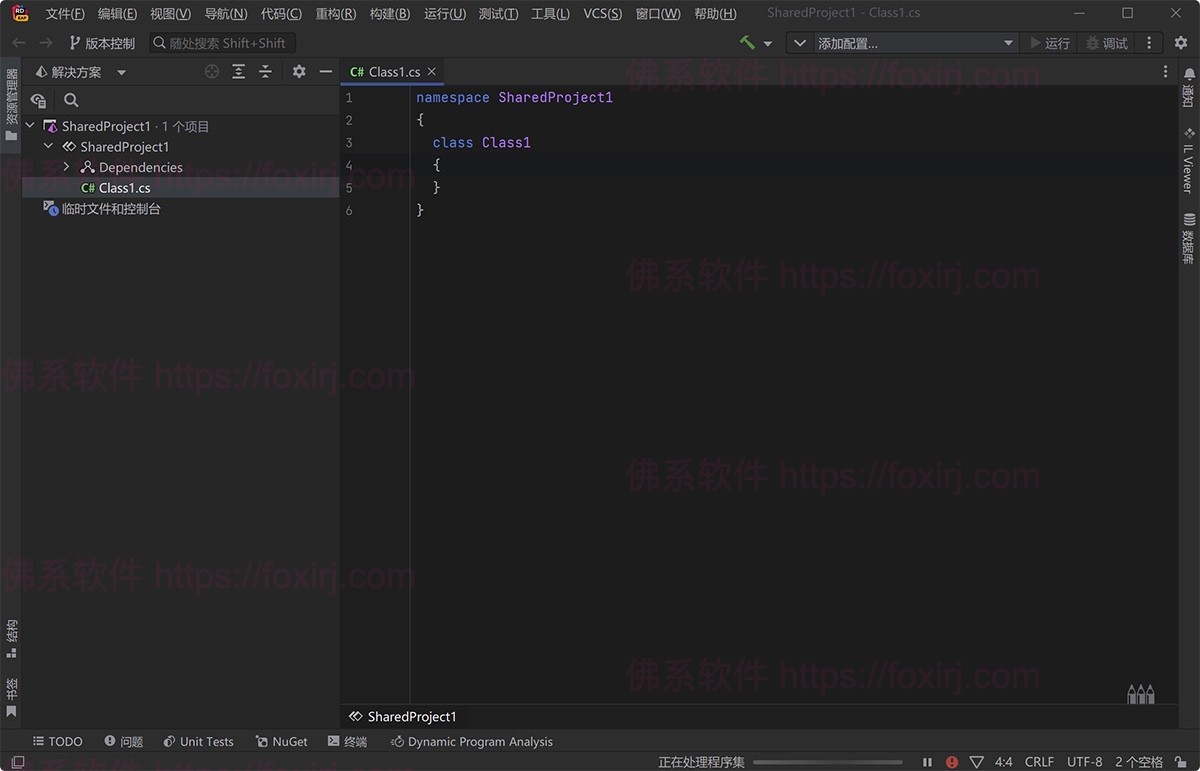Click the build hammer icon
The height and width of the screenshot is (771, 1200).
[749, 42]
